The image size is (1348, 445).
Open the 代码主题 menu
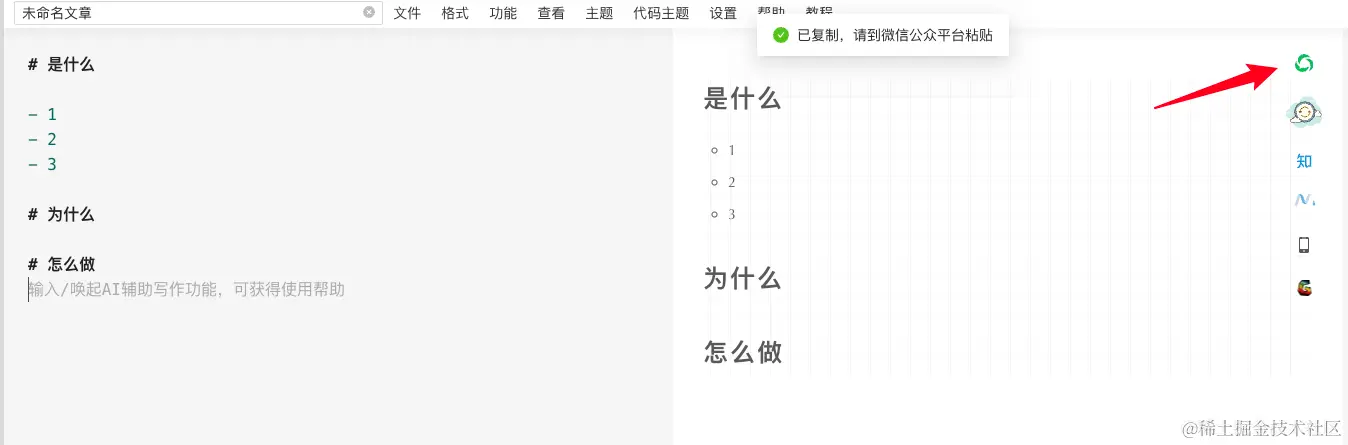[661, 14]
